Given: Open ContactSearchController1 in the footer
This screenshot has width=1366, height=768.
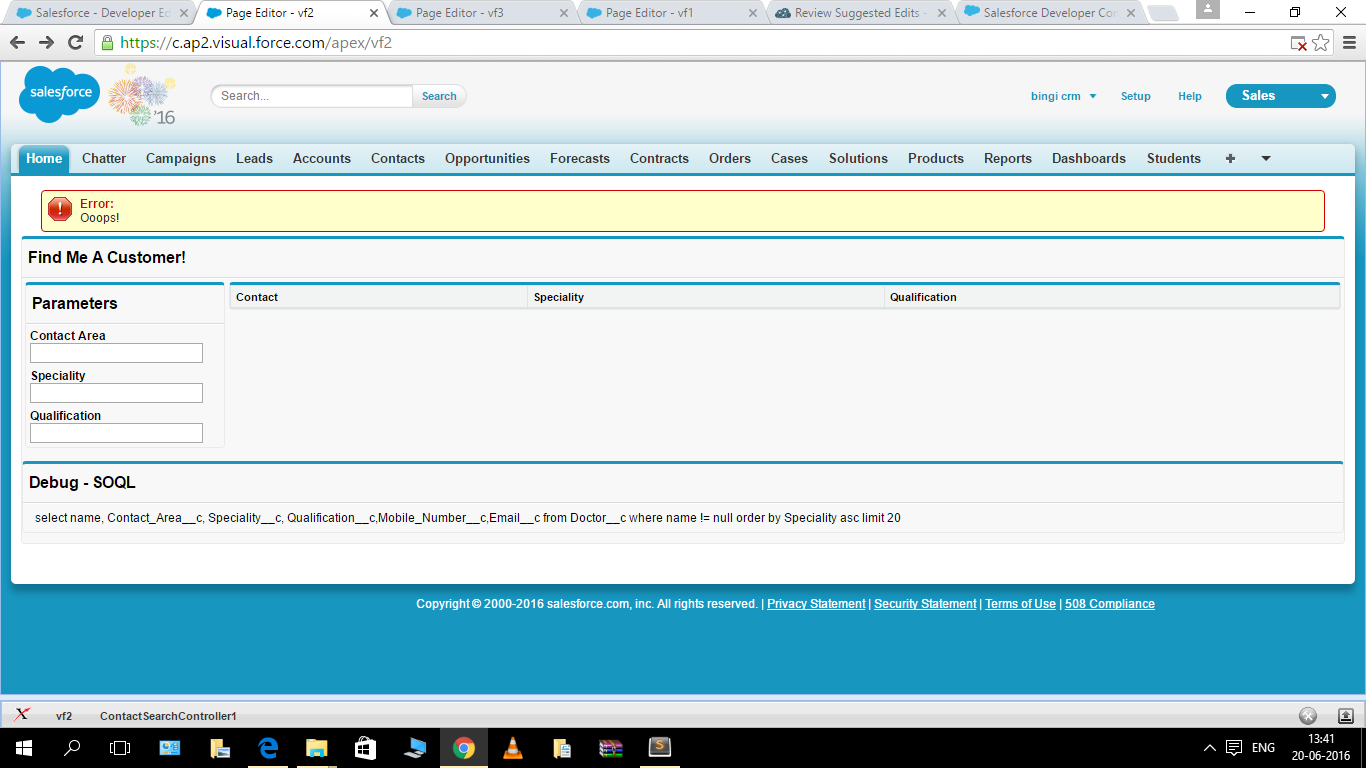Looking at the screenshot, I should 168,716.
